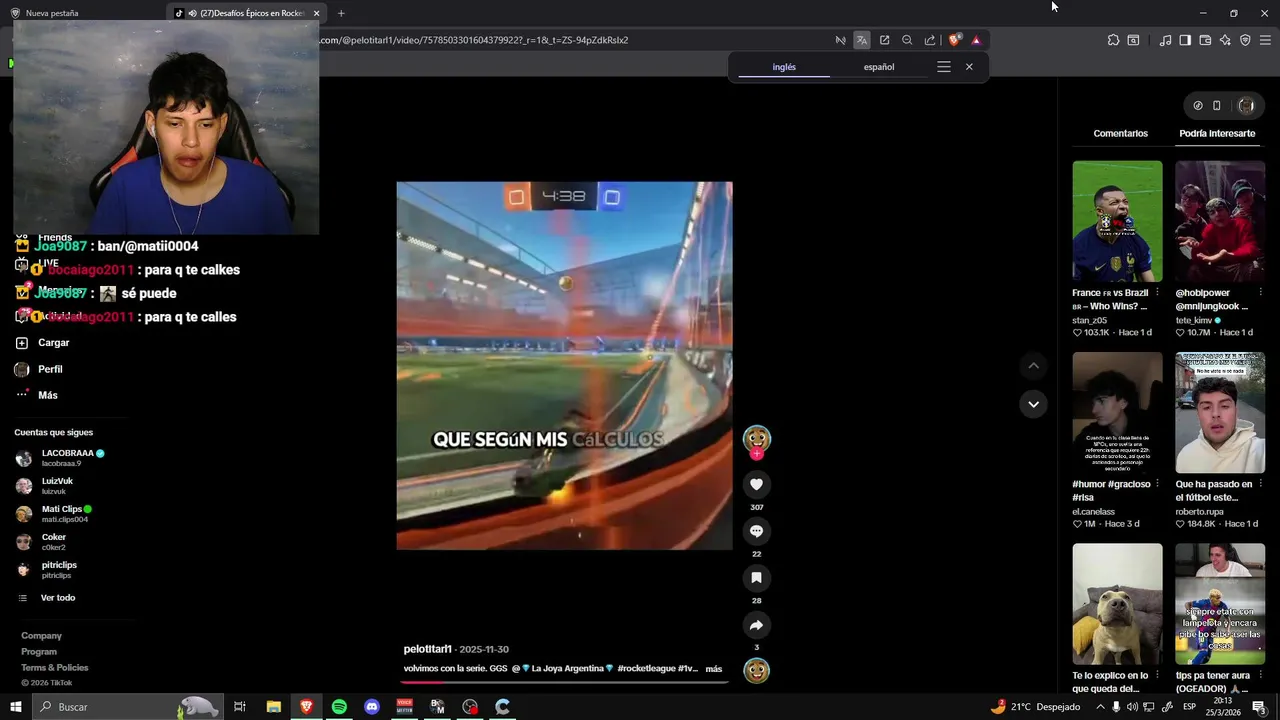Click the volume speaker icon in system tray
Viewport: 1280px width, 720px height.
(x=1132, y=707)
